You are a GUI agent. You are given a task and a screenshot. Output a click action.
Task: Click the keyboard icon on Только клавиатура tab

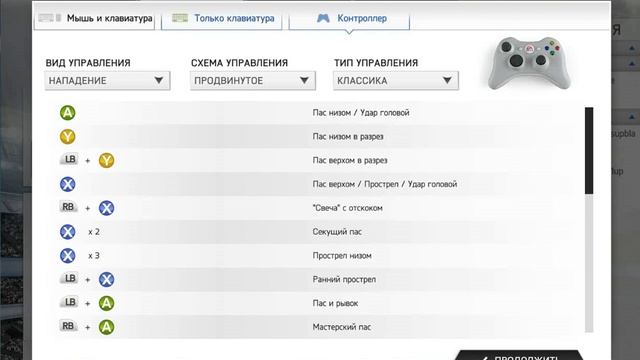(180, 18)
